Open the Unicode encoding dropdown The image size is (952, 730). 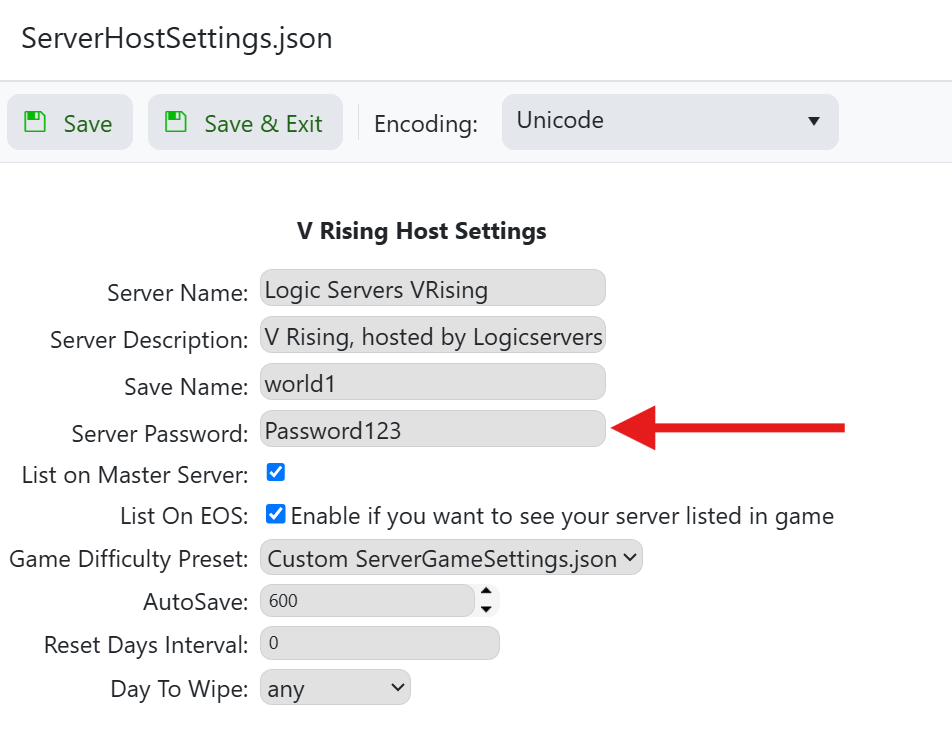pyautogui.click(x=669, y=121)
